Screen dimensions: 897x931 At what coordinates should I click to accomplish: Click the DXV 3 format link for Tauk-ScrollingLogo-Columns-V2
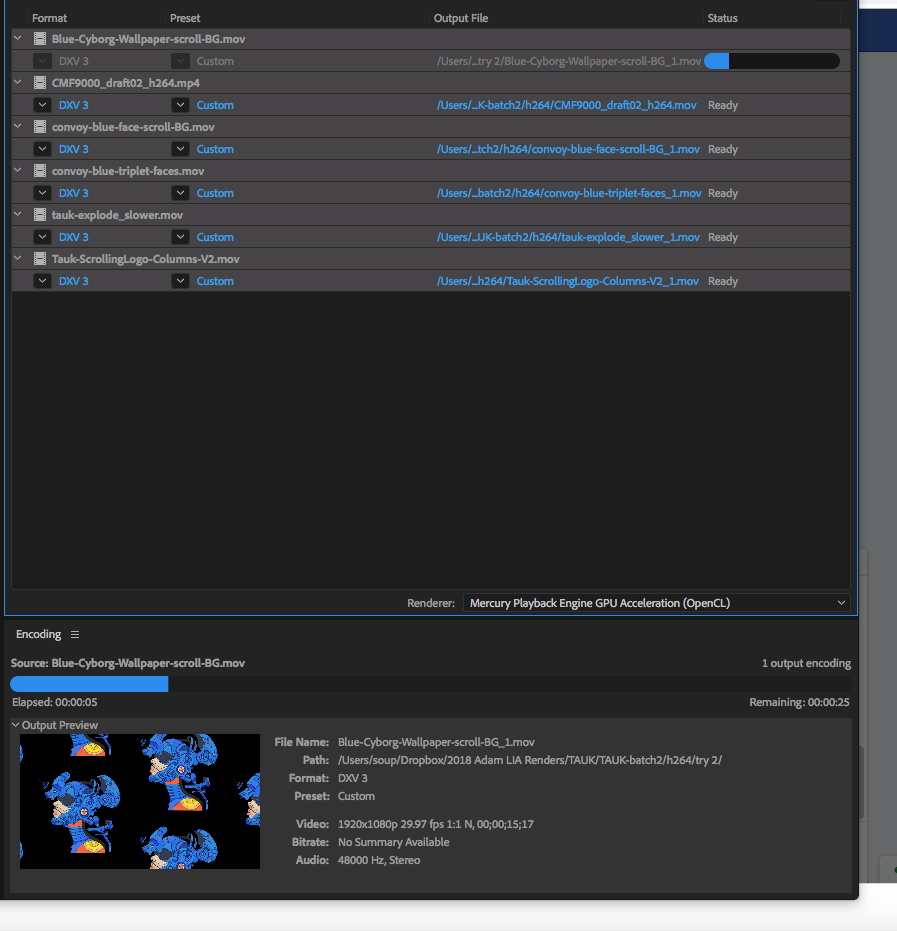point(73,281)
